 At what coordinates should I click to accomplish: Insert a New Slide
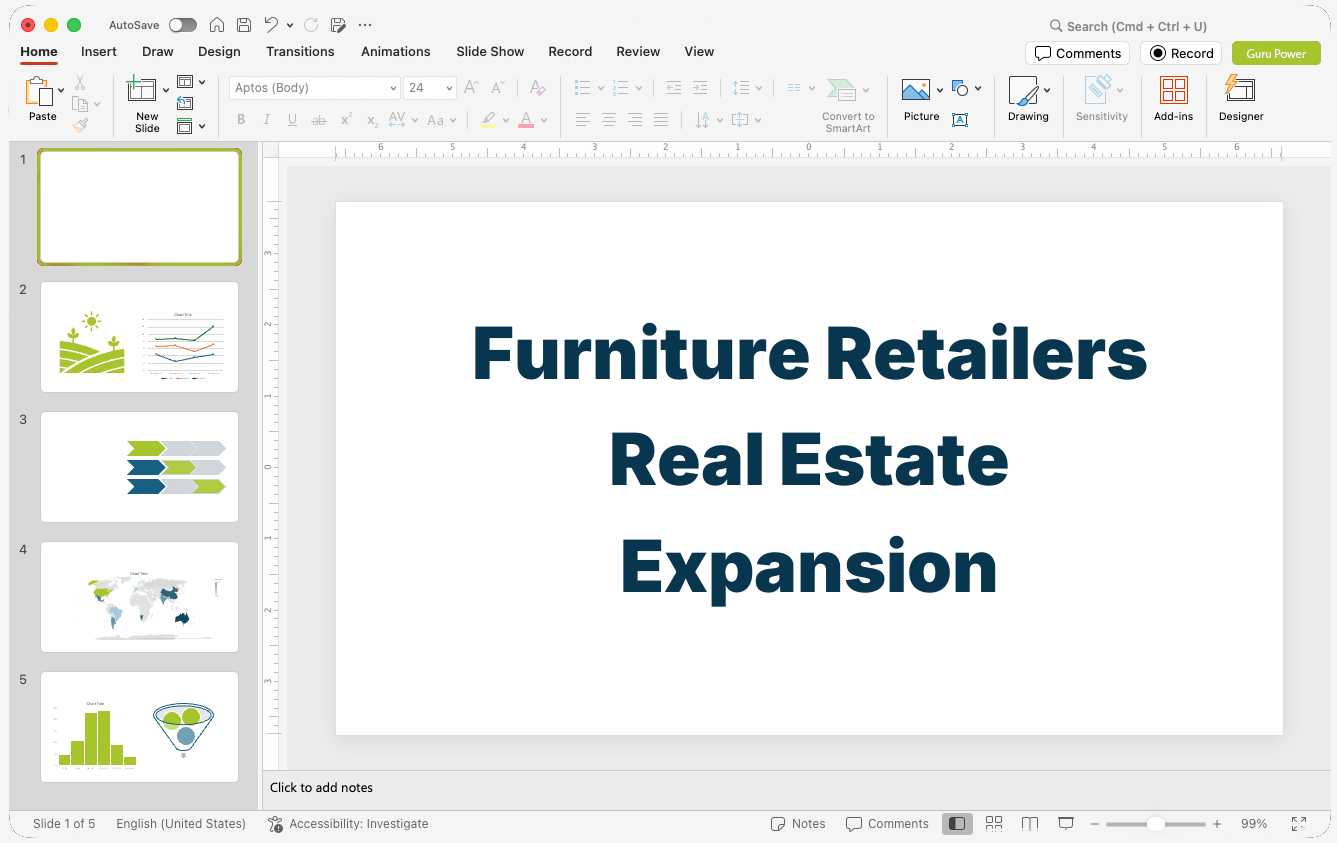(x=146, y=104)
